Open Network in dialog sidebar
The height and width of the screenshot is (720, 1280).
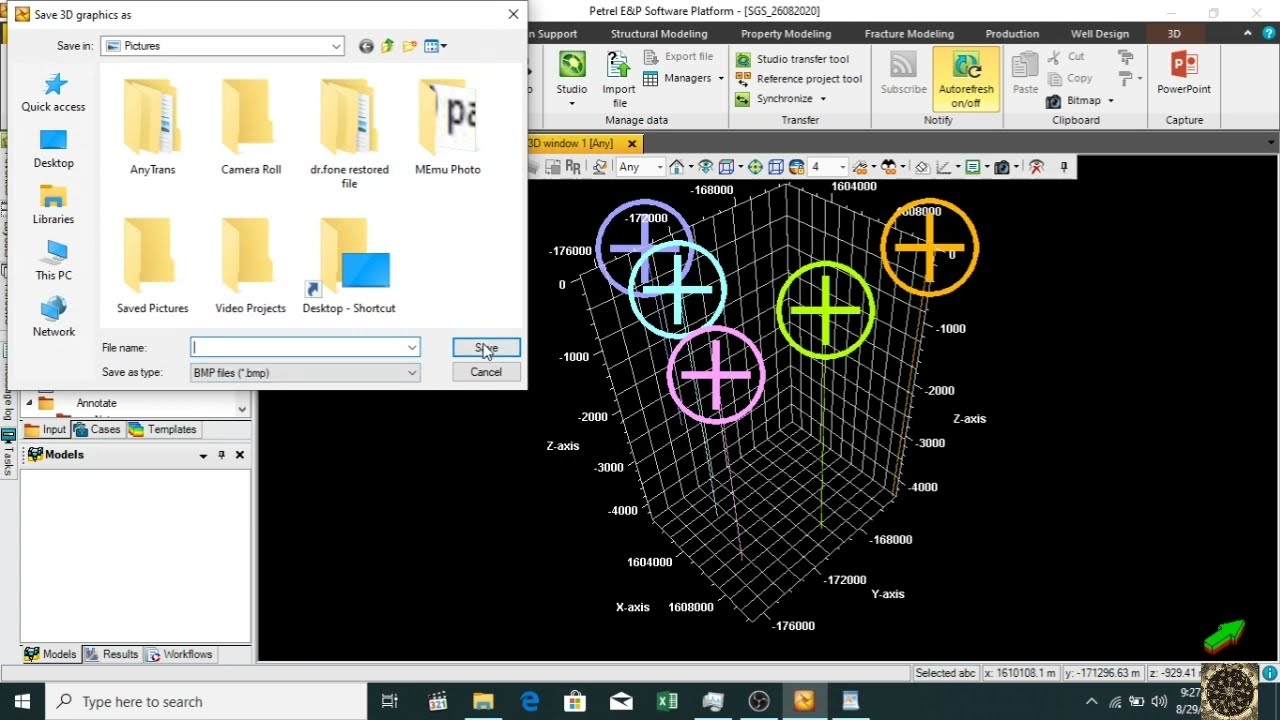coord(54,316)
